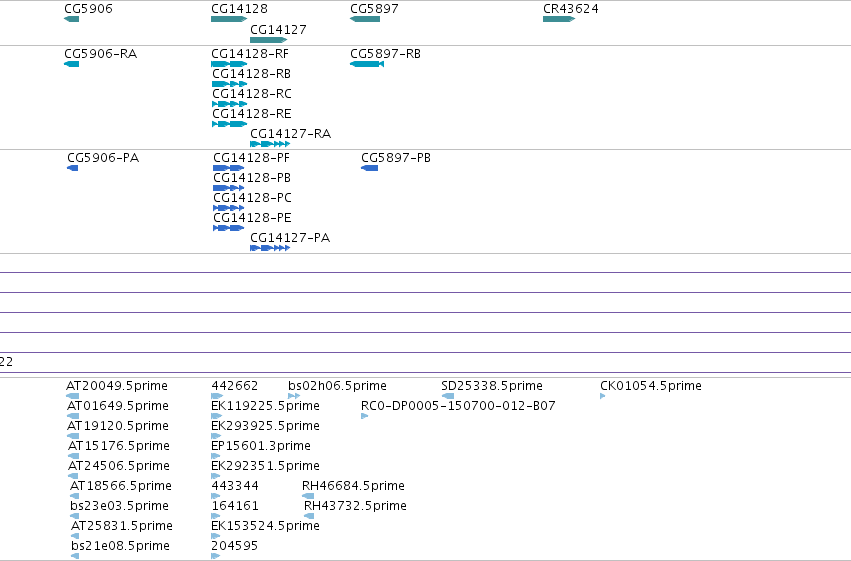Click the AT18566.5prime label
851x561 pixels.
(x=121, y=486)
